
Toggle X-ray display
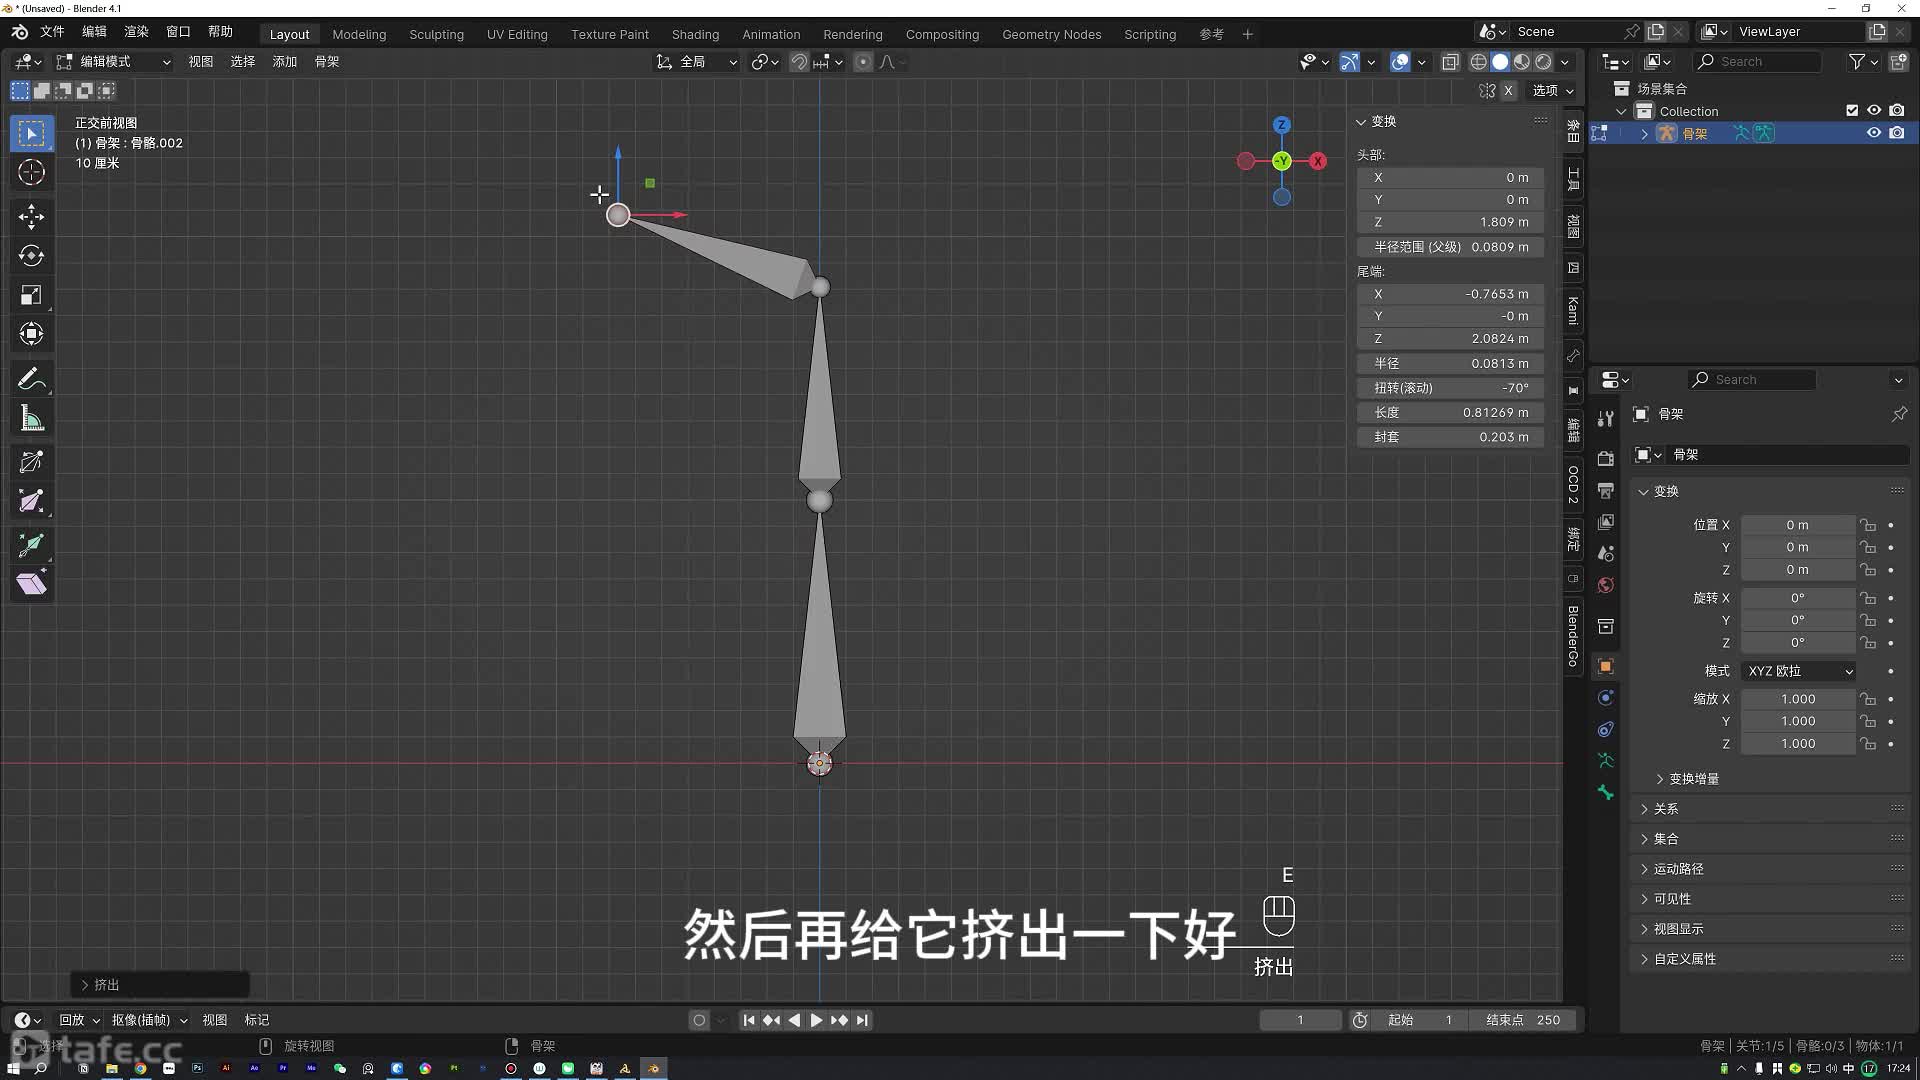(1450, 62)
